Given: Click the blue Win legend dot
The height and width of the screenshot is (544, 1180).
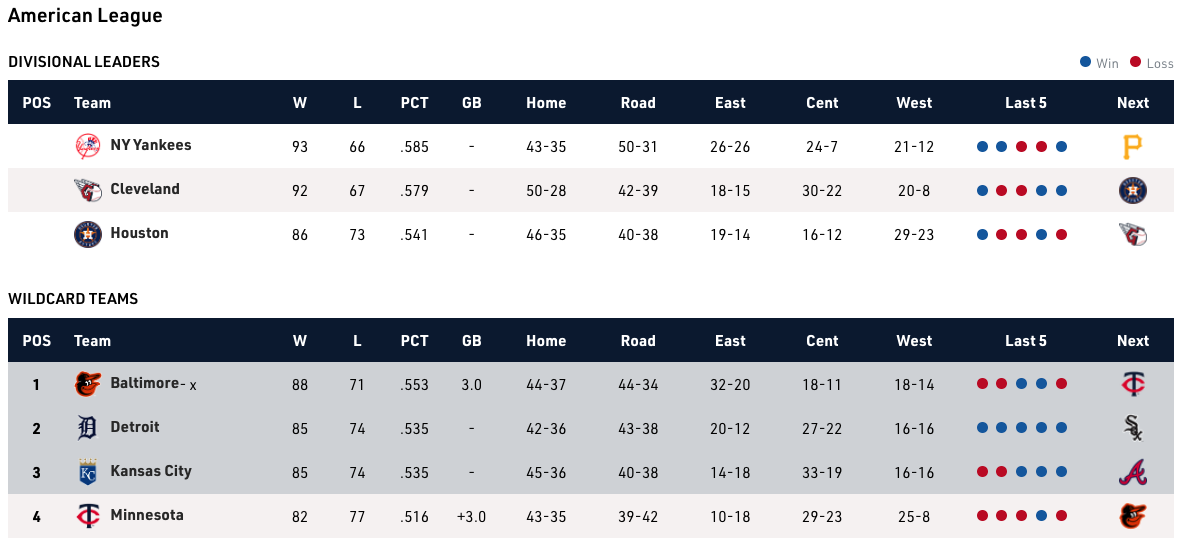Looking at the screenshot, I should coord(1085,62).
